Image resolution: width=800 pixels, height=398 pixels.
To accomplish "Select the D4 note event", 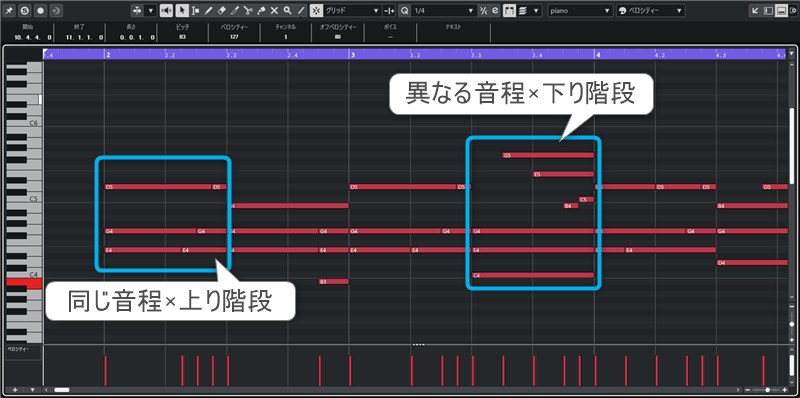I will click(x=752, y=263).
